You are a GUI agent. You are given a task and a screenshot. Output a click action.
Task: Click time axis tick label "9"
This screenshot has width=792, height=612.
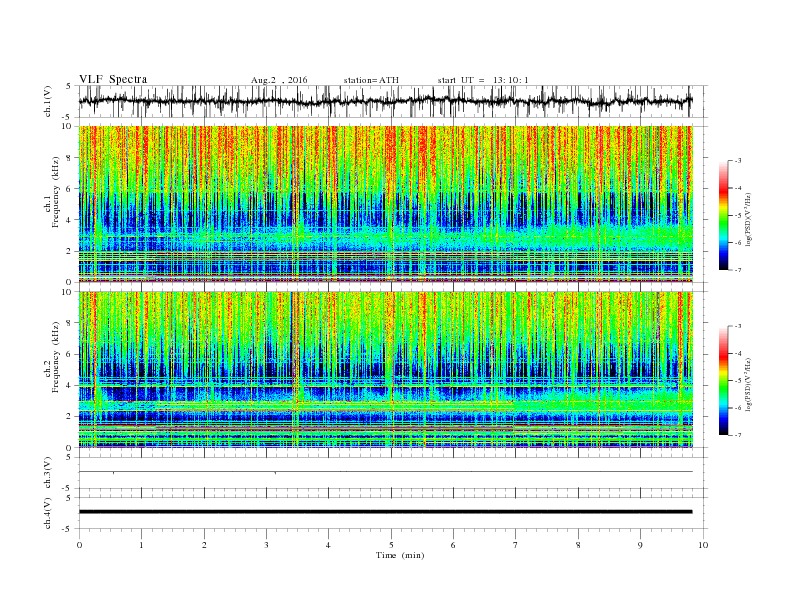click(x=640, y=545)
